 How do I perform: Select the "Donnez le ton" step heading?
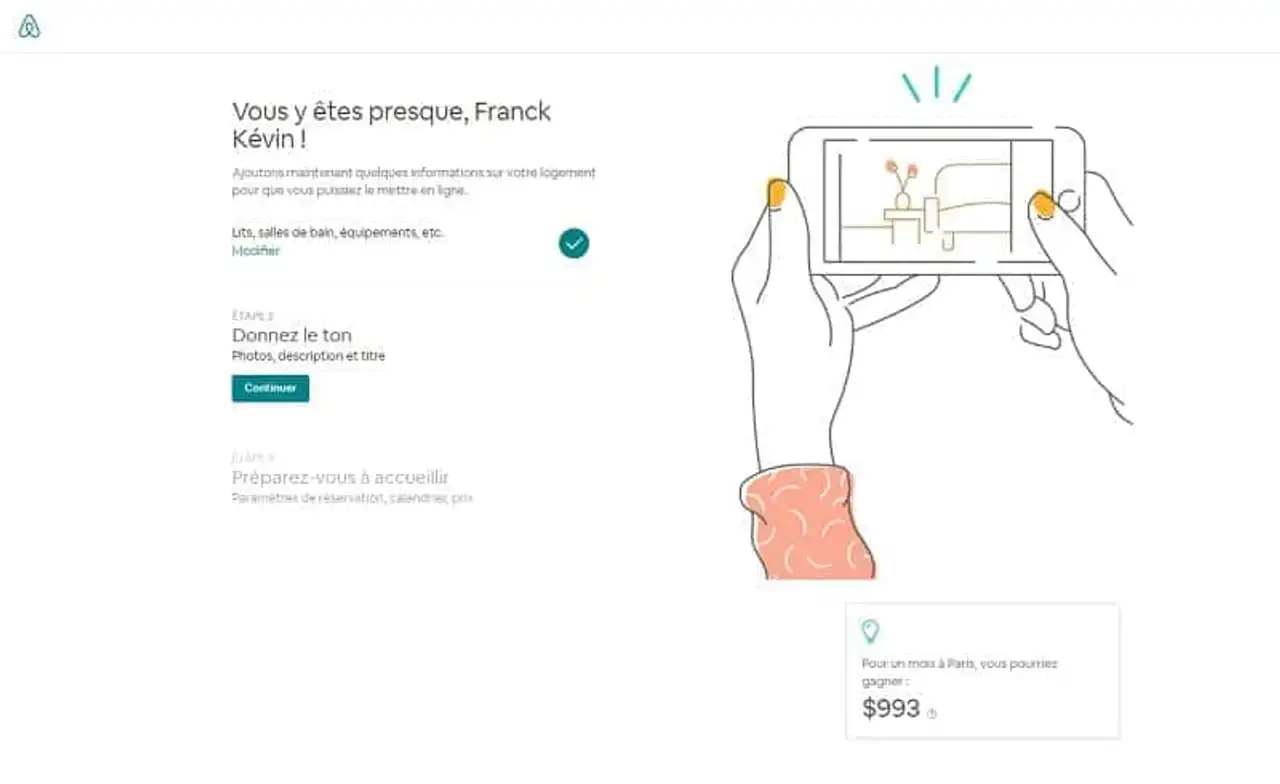tap(292, 335)
